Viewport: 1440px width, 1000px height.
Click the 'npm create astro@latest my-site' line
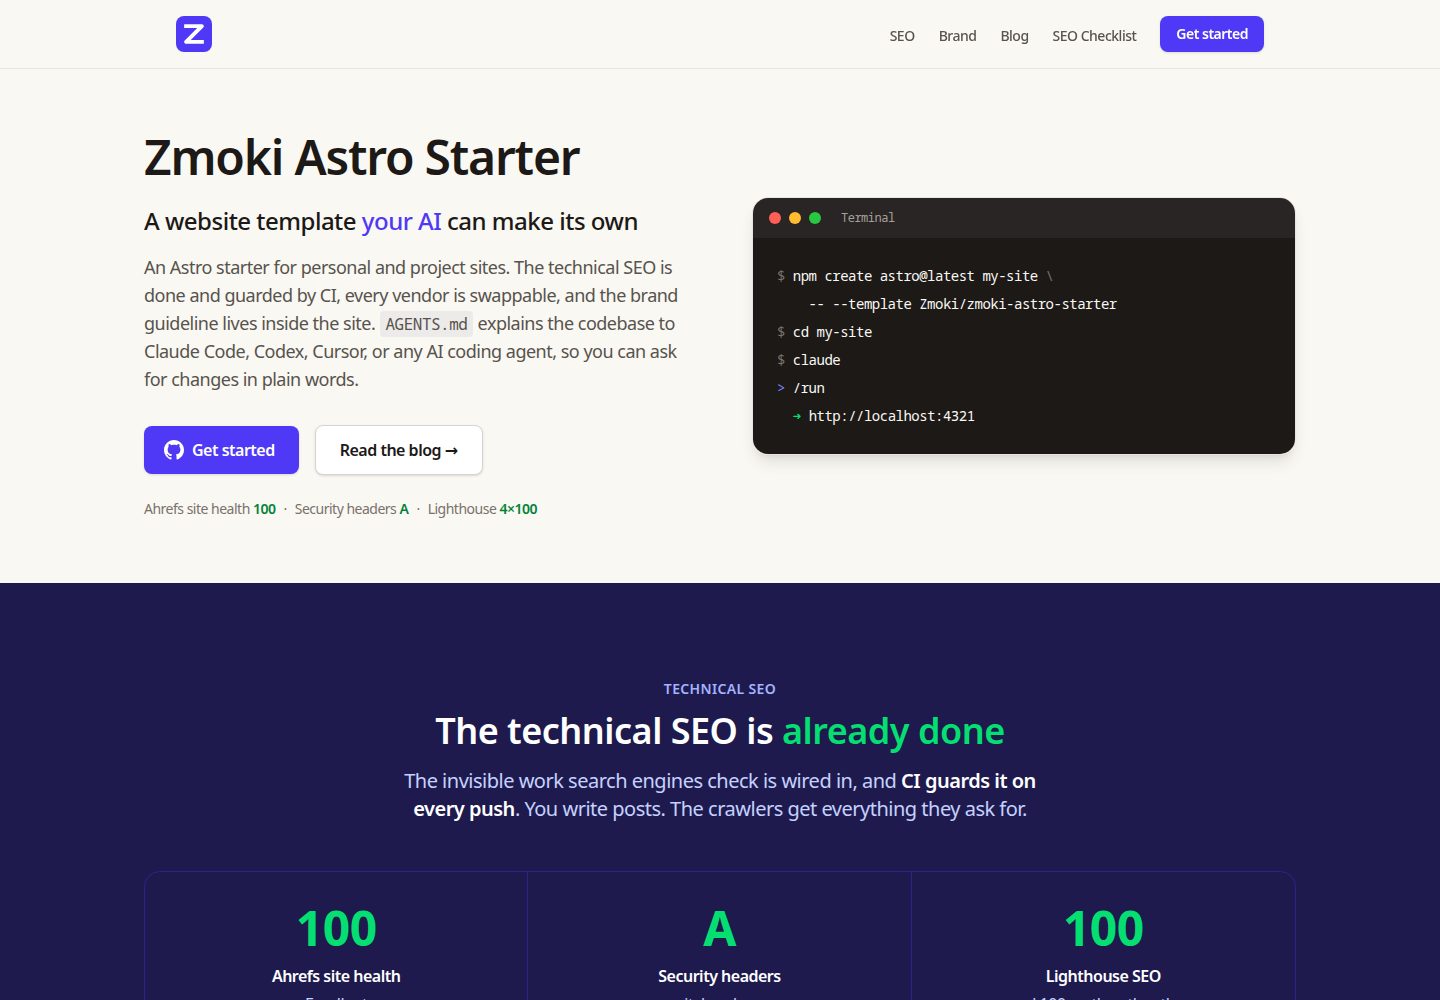point(915,276)
